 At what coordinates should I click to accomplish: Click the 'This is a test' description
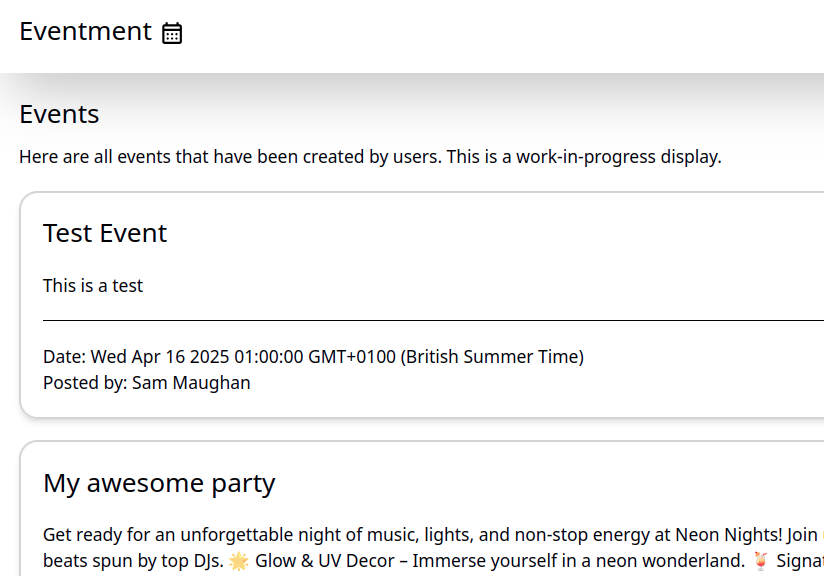93,286
